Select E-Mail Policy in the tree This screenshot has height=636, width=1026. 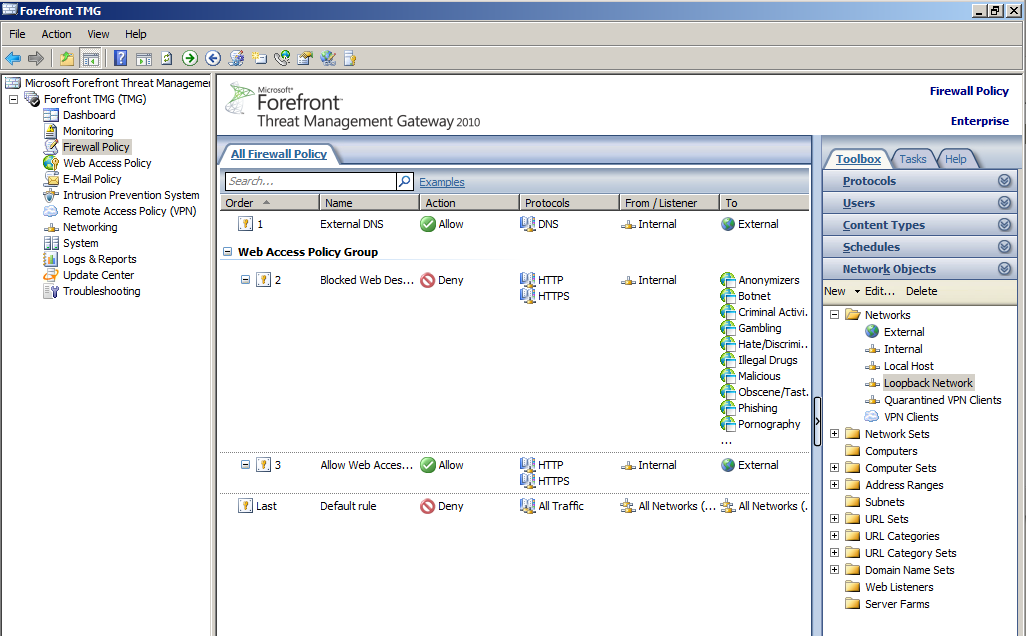point(92,179)
